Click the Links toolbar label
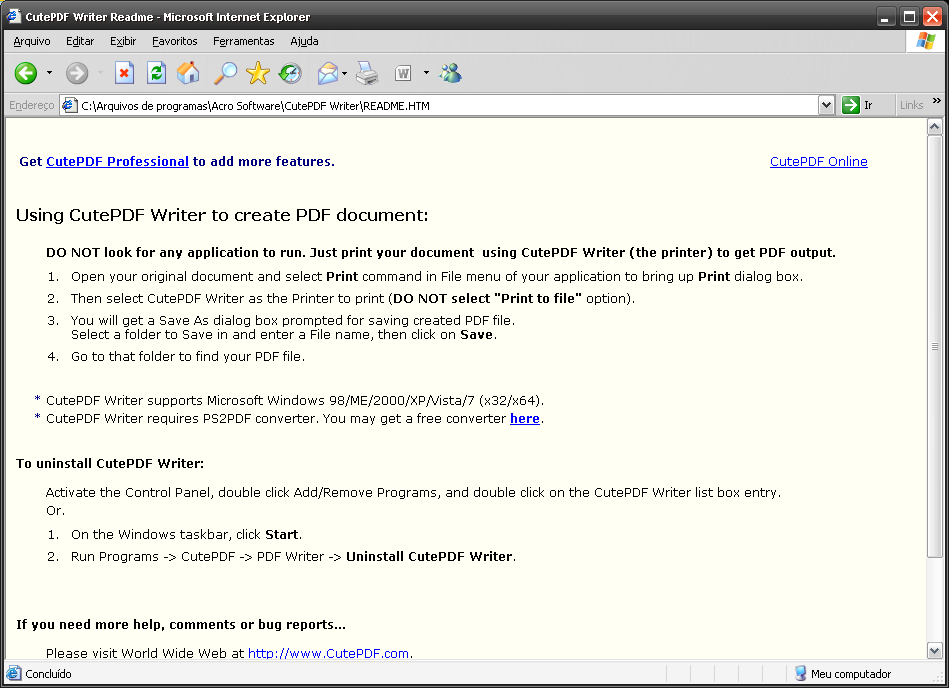The width and height of the screenshot is (949, 688). 911,105
